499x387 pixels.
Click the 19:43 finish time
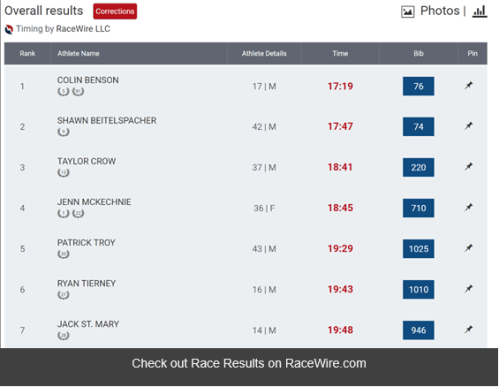pyautogui.click(x=340, y=289)
